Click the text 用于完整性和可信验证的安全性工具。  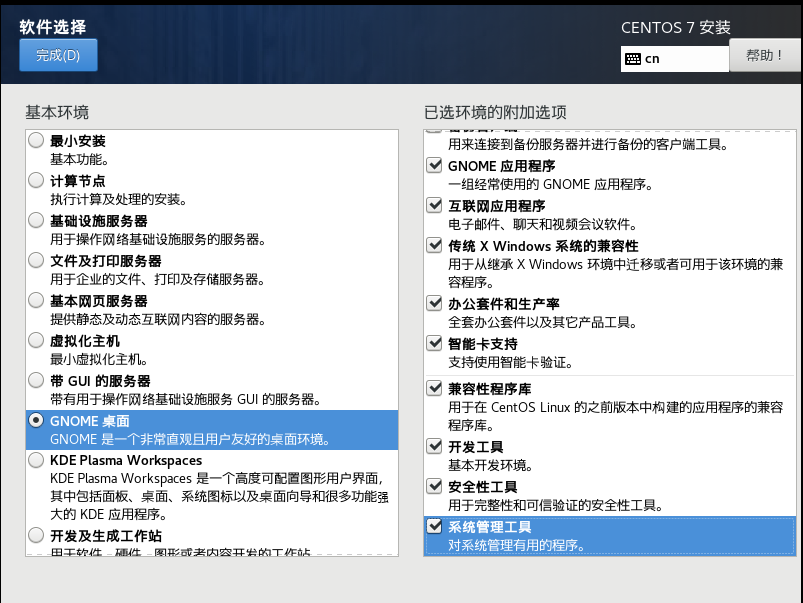coord(556,506)
